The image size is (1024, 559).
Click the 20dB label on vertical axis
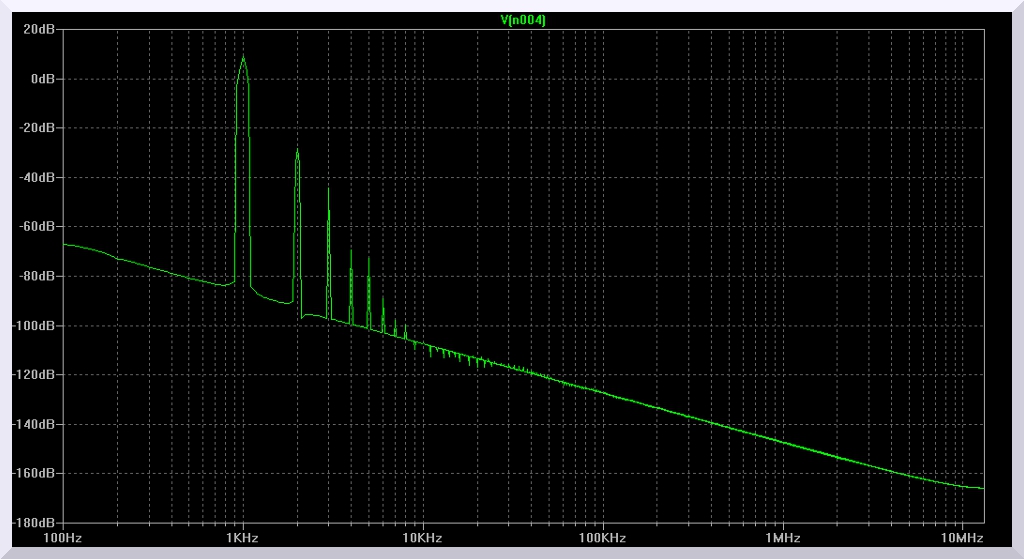tap(40, 30)
